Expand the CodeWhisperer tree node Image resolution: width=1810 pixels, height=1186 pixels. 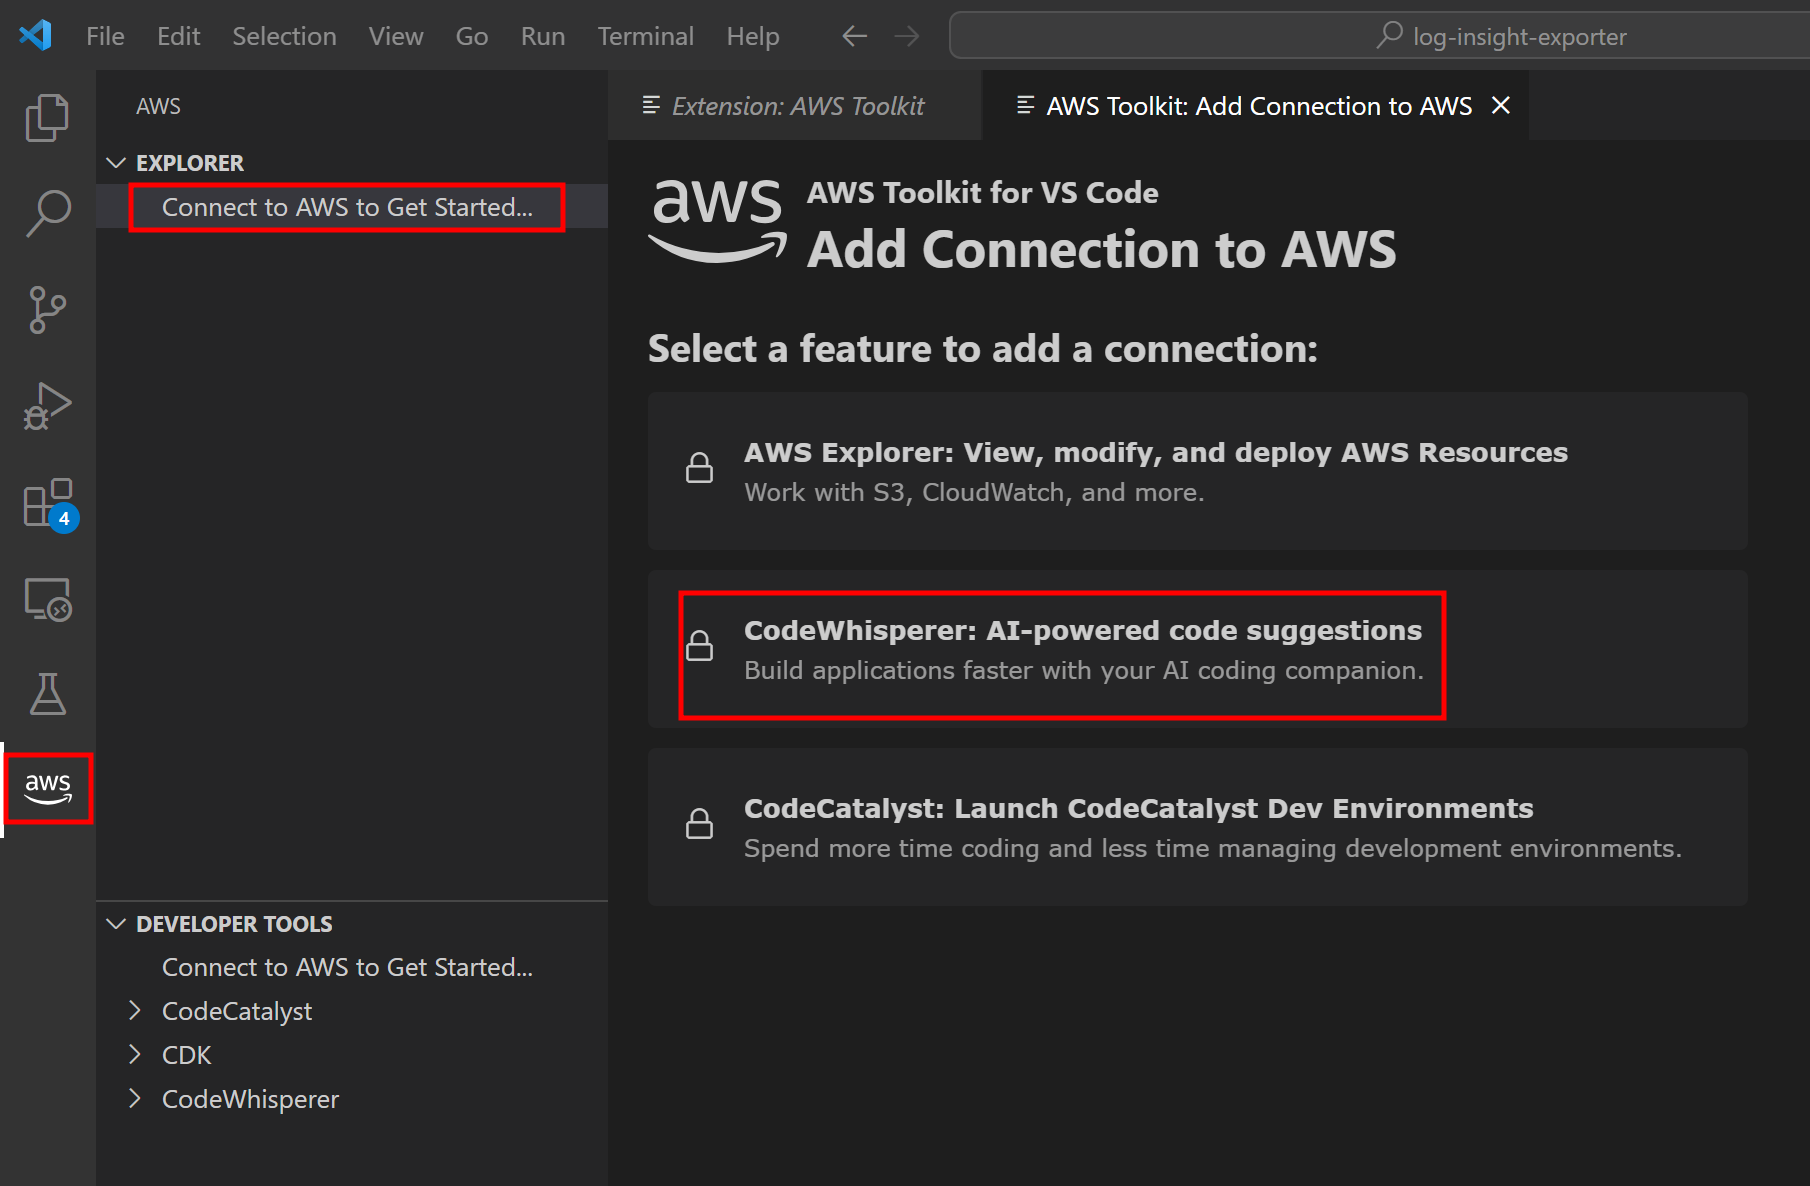pyautogui.click(x=135, y=1099)
